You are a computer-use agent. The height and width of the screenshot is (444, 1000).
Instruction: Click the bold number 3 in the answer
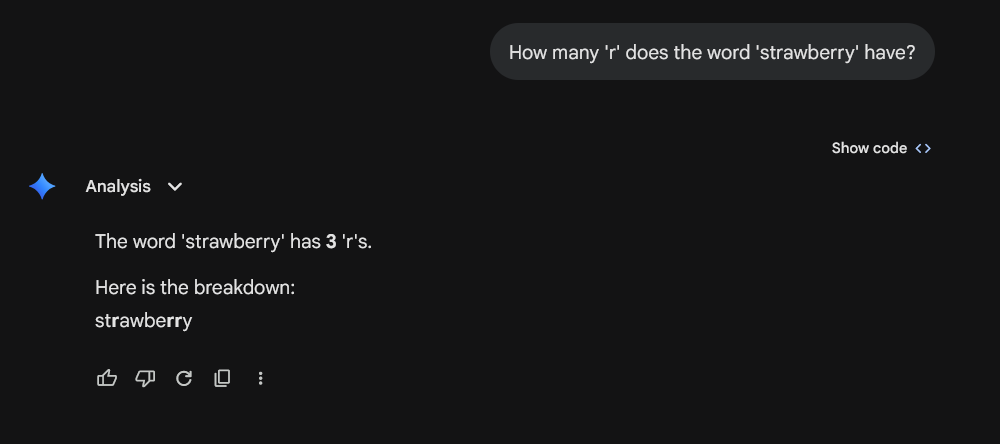[331, 241]
